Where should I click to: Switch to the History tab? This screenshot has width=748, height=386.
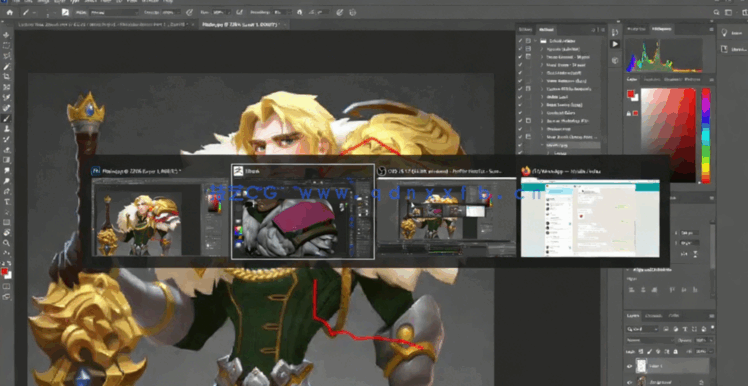point(525,30)
